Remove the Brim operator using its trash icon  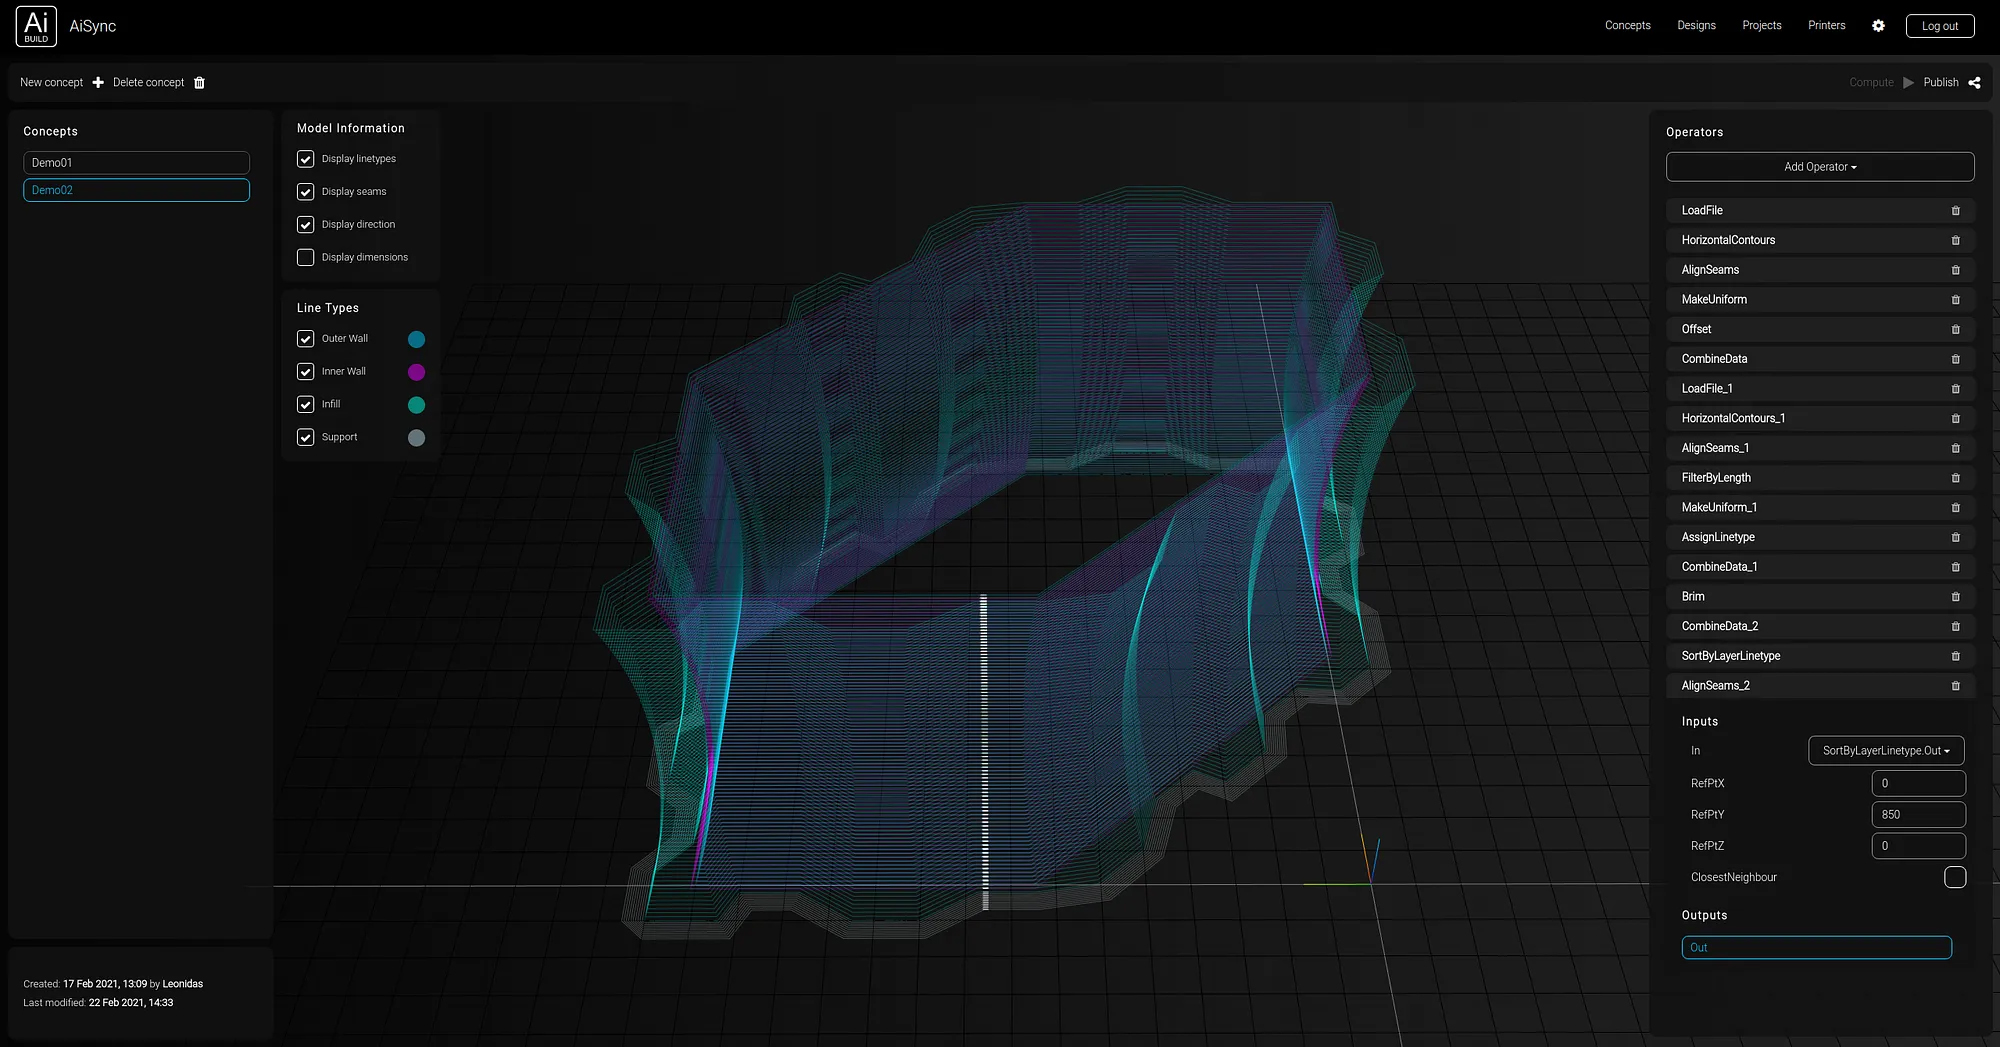tap(1956, 596)
